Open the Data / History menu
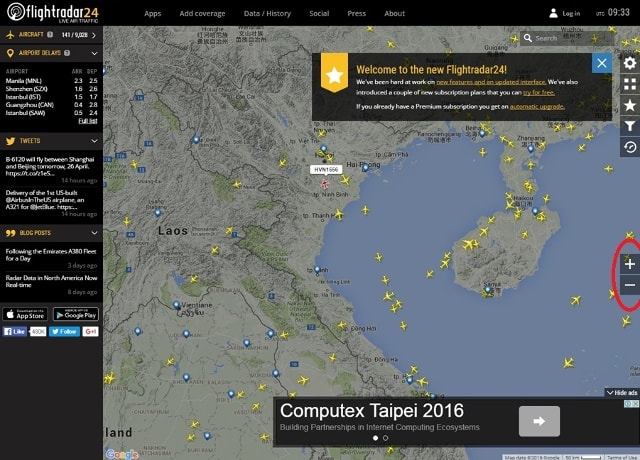The width and height of the screenshot is (640, 460). pos(267,13)
